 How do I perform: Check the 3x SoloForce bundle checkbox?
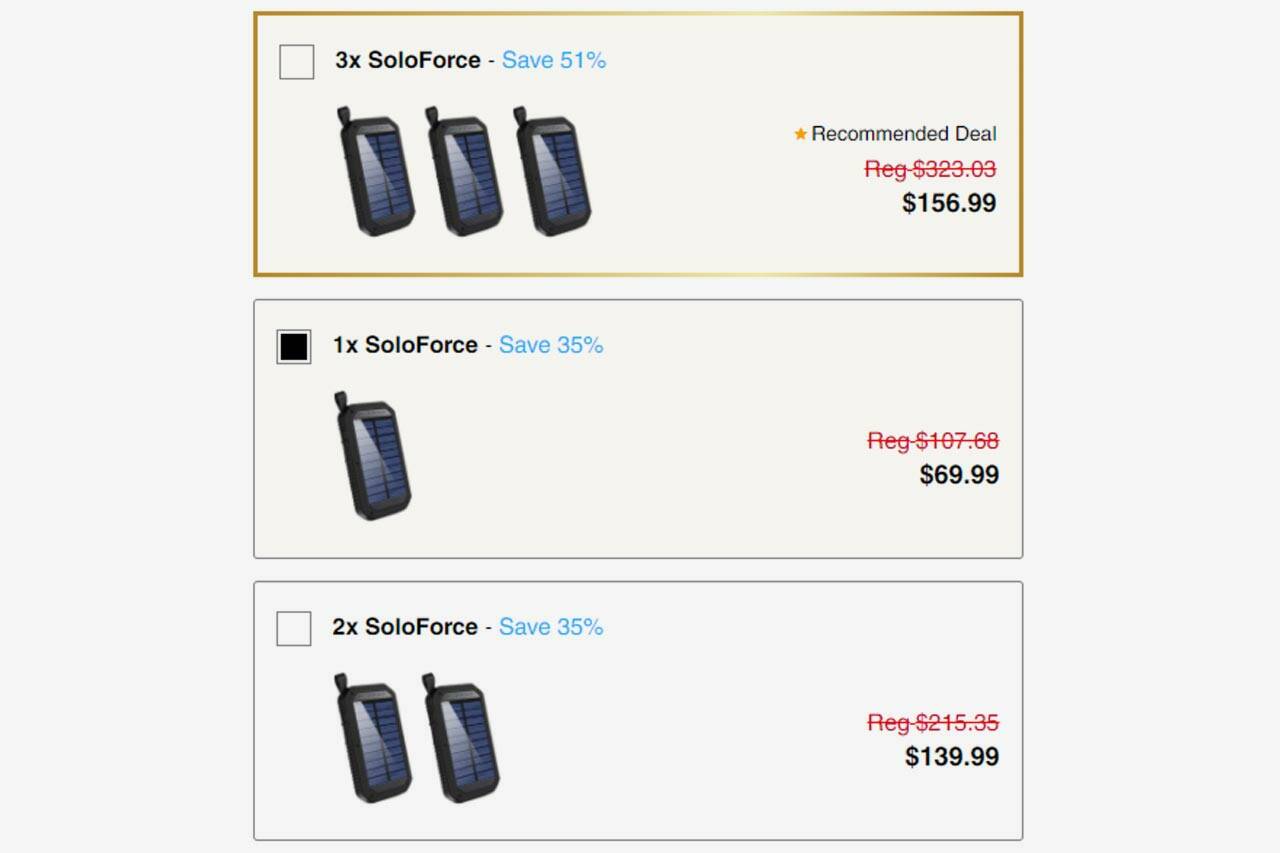point(296,62)
